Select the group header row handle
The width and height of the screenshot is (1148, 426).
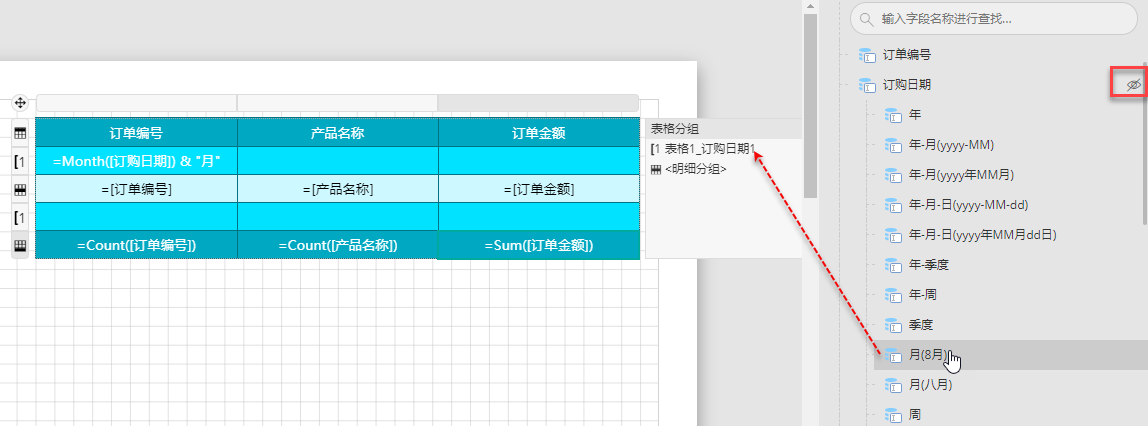click(20, 161)
